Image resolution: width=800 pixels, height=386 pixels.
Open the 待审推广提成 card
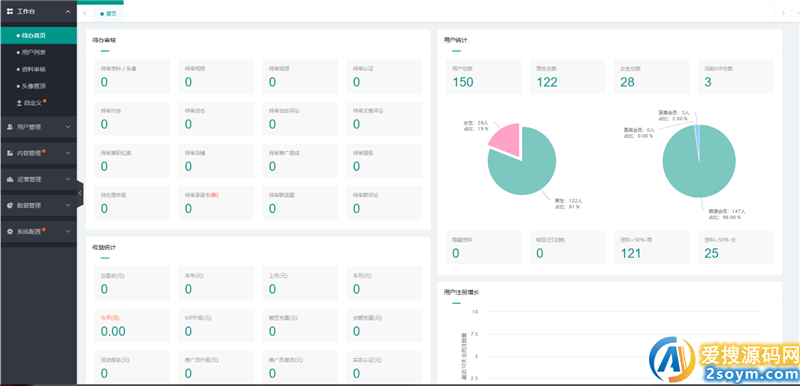300,161
